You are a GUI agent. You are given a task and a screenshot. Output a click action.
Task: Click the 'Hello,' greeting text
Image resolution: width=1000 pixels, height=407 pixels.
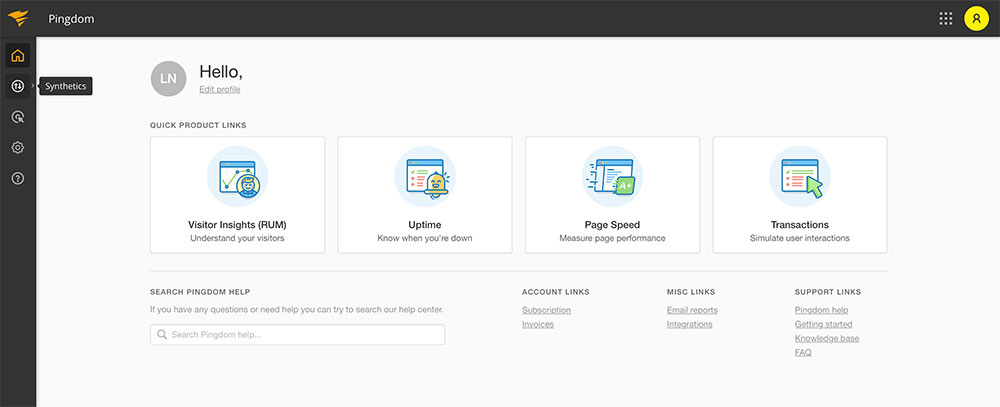[x=221, y=71]
